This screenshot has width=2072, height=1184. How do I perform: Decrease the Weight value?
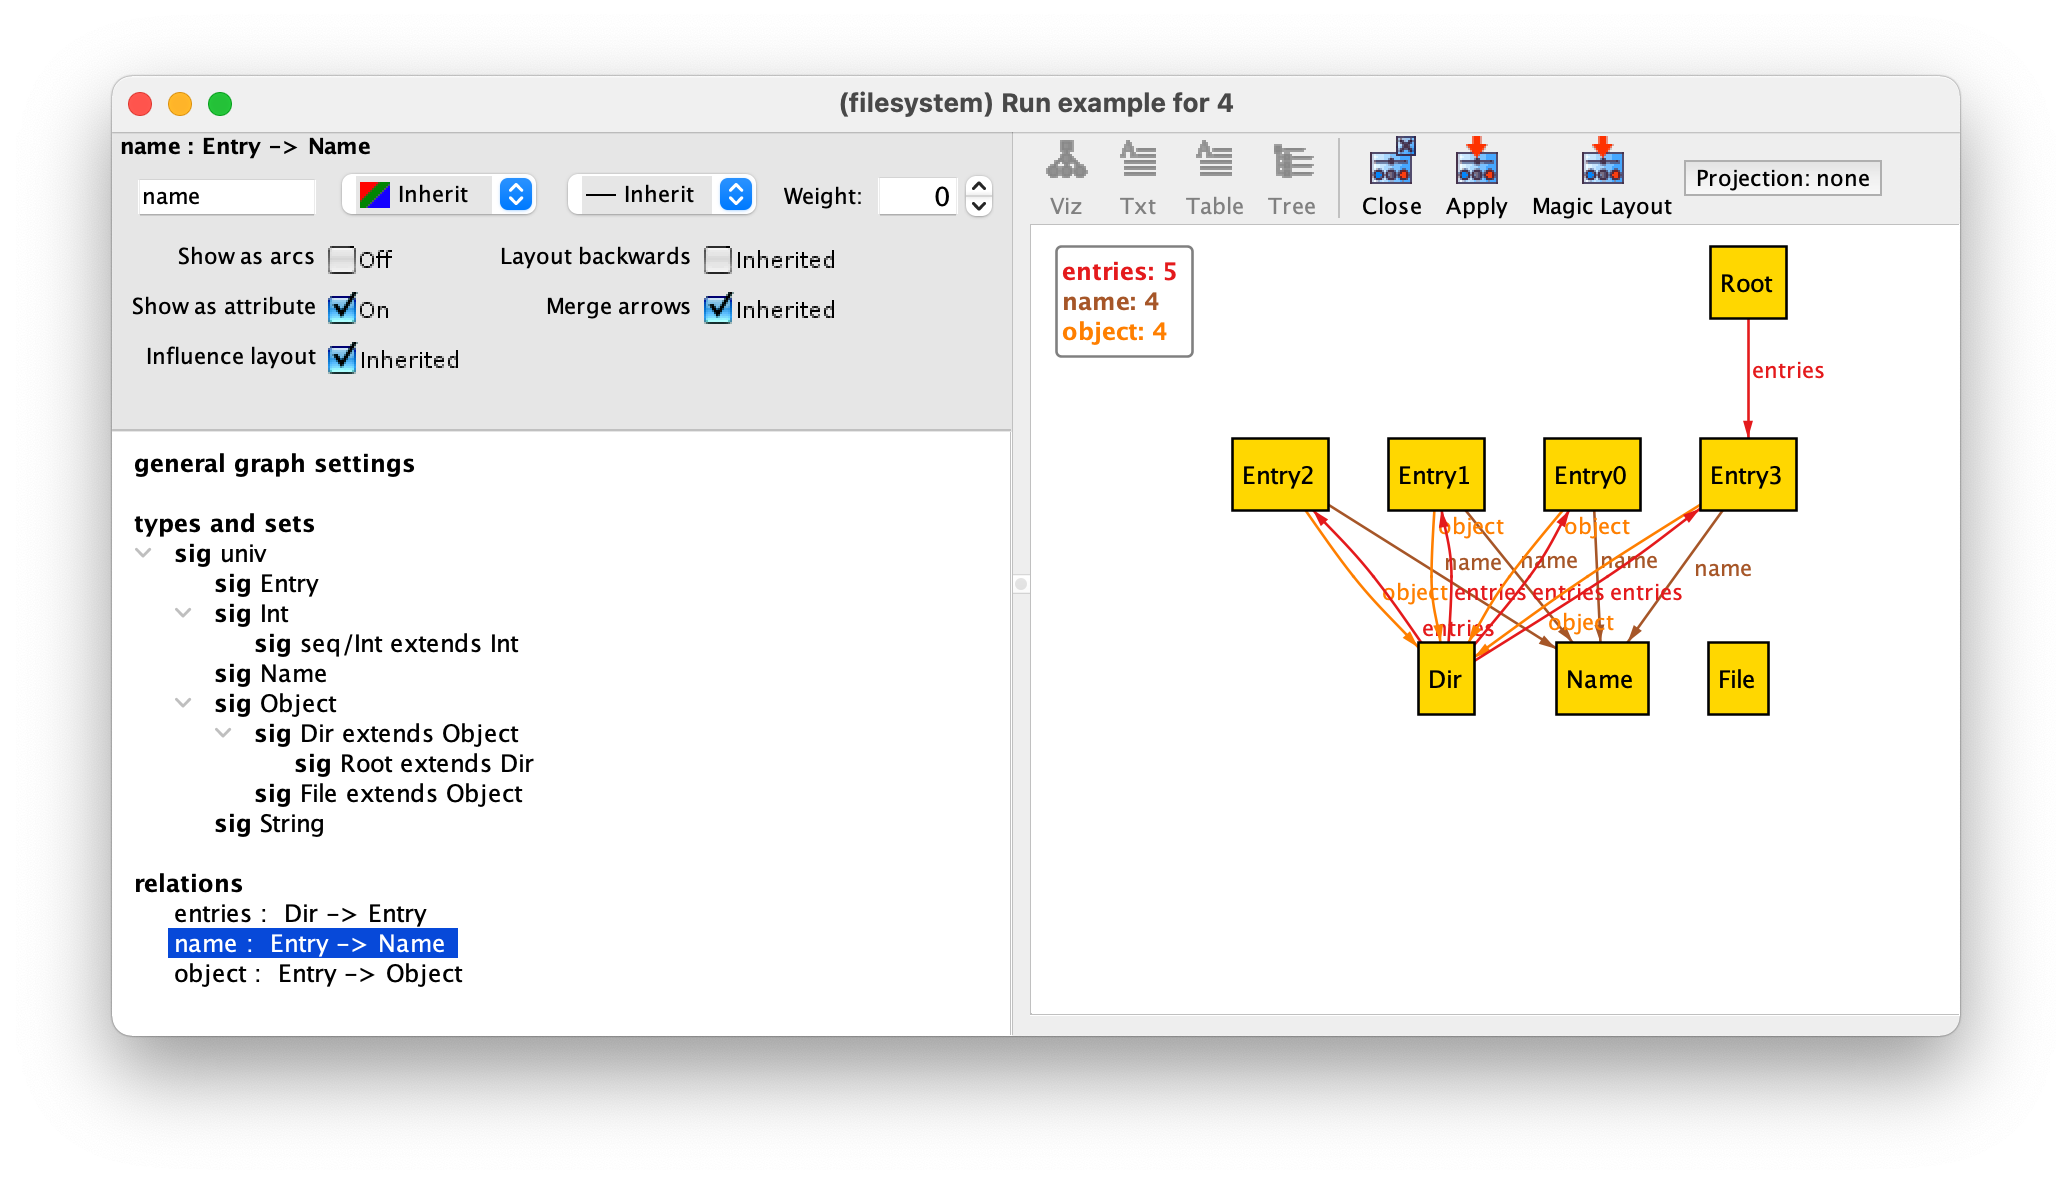(979, 206)
